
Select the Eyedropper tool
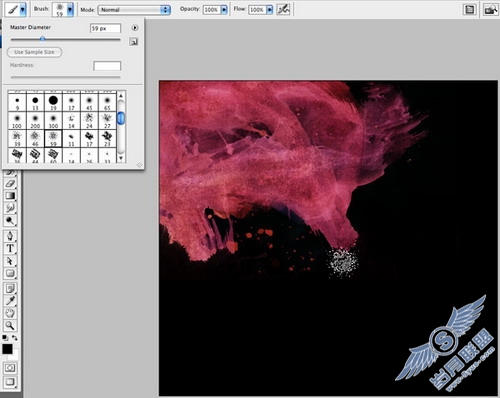[10, 301]
